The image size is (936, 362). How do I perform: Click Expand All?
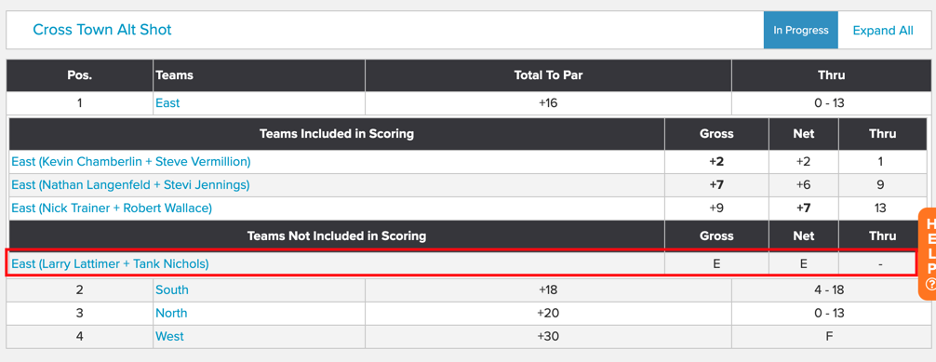pos(883,30)
